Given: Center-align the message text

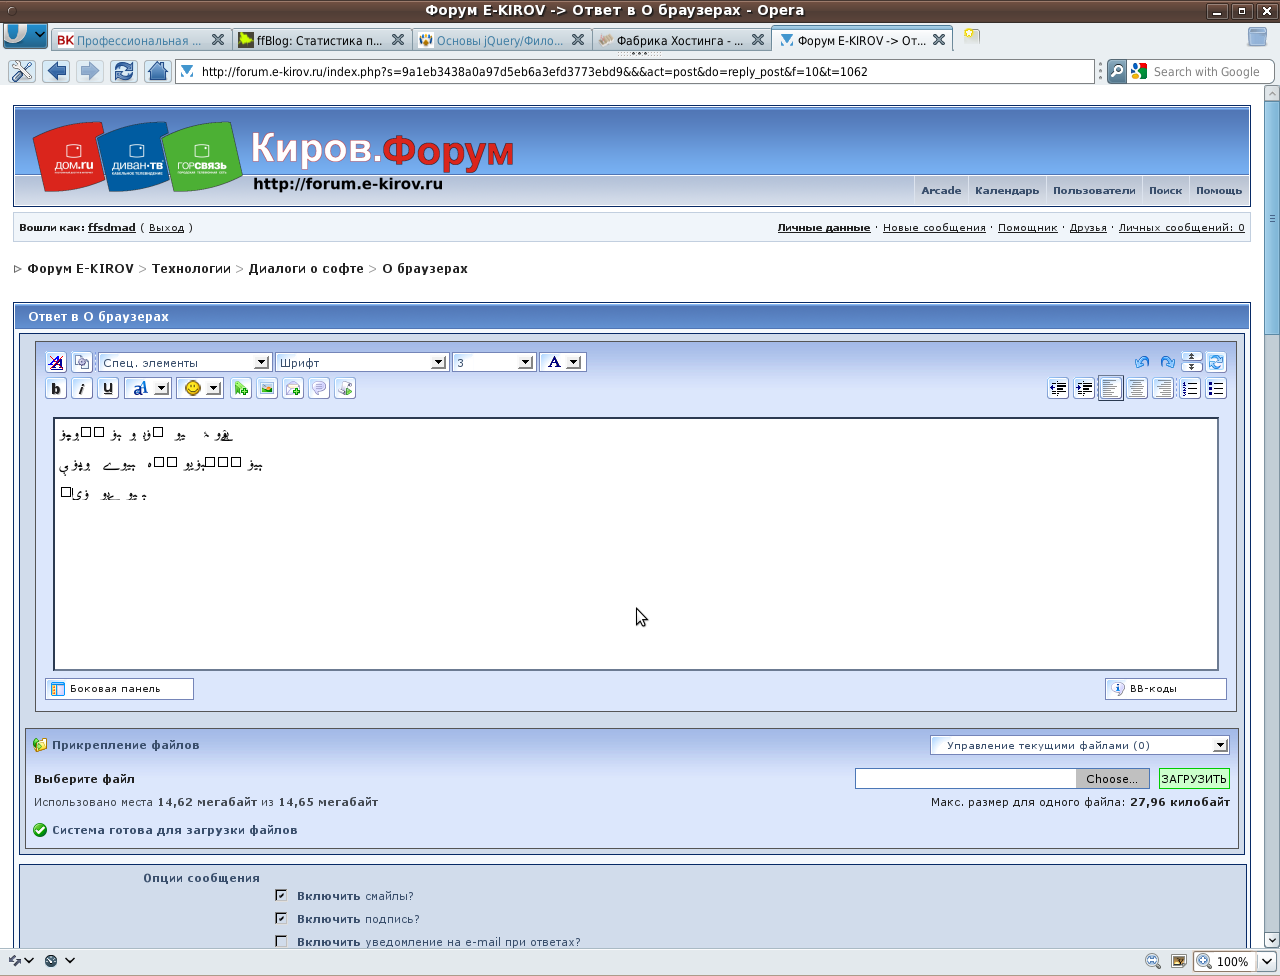Looking at the screenshot, I should (x=1137, y=389).
